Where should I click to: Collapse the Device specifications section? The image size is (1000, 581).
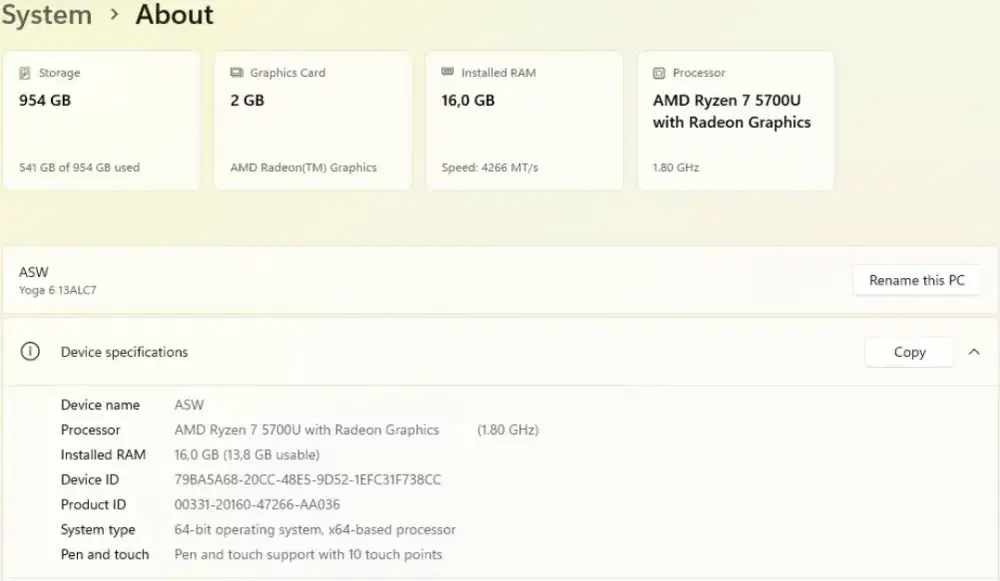975,352
